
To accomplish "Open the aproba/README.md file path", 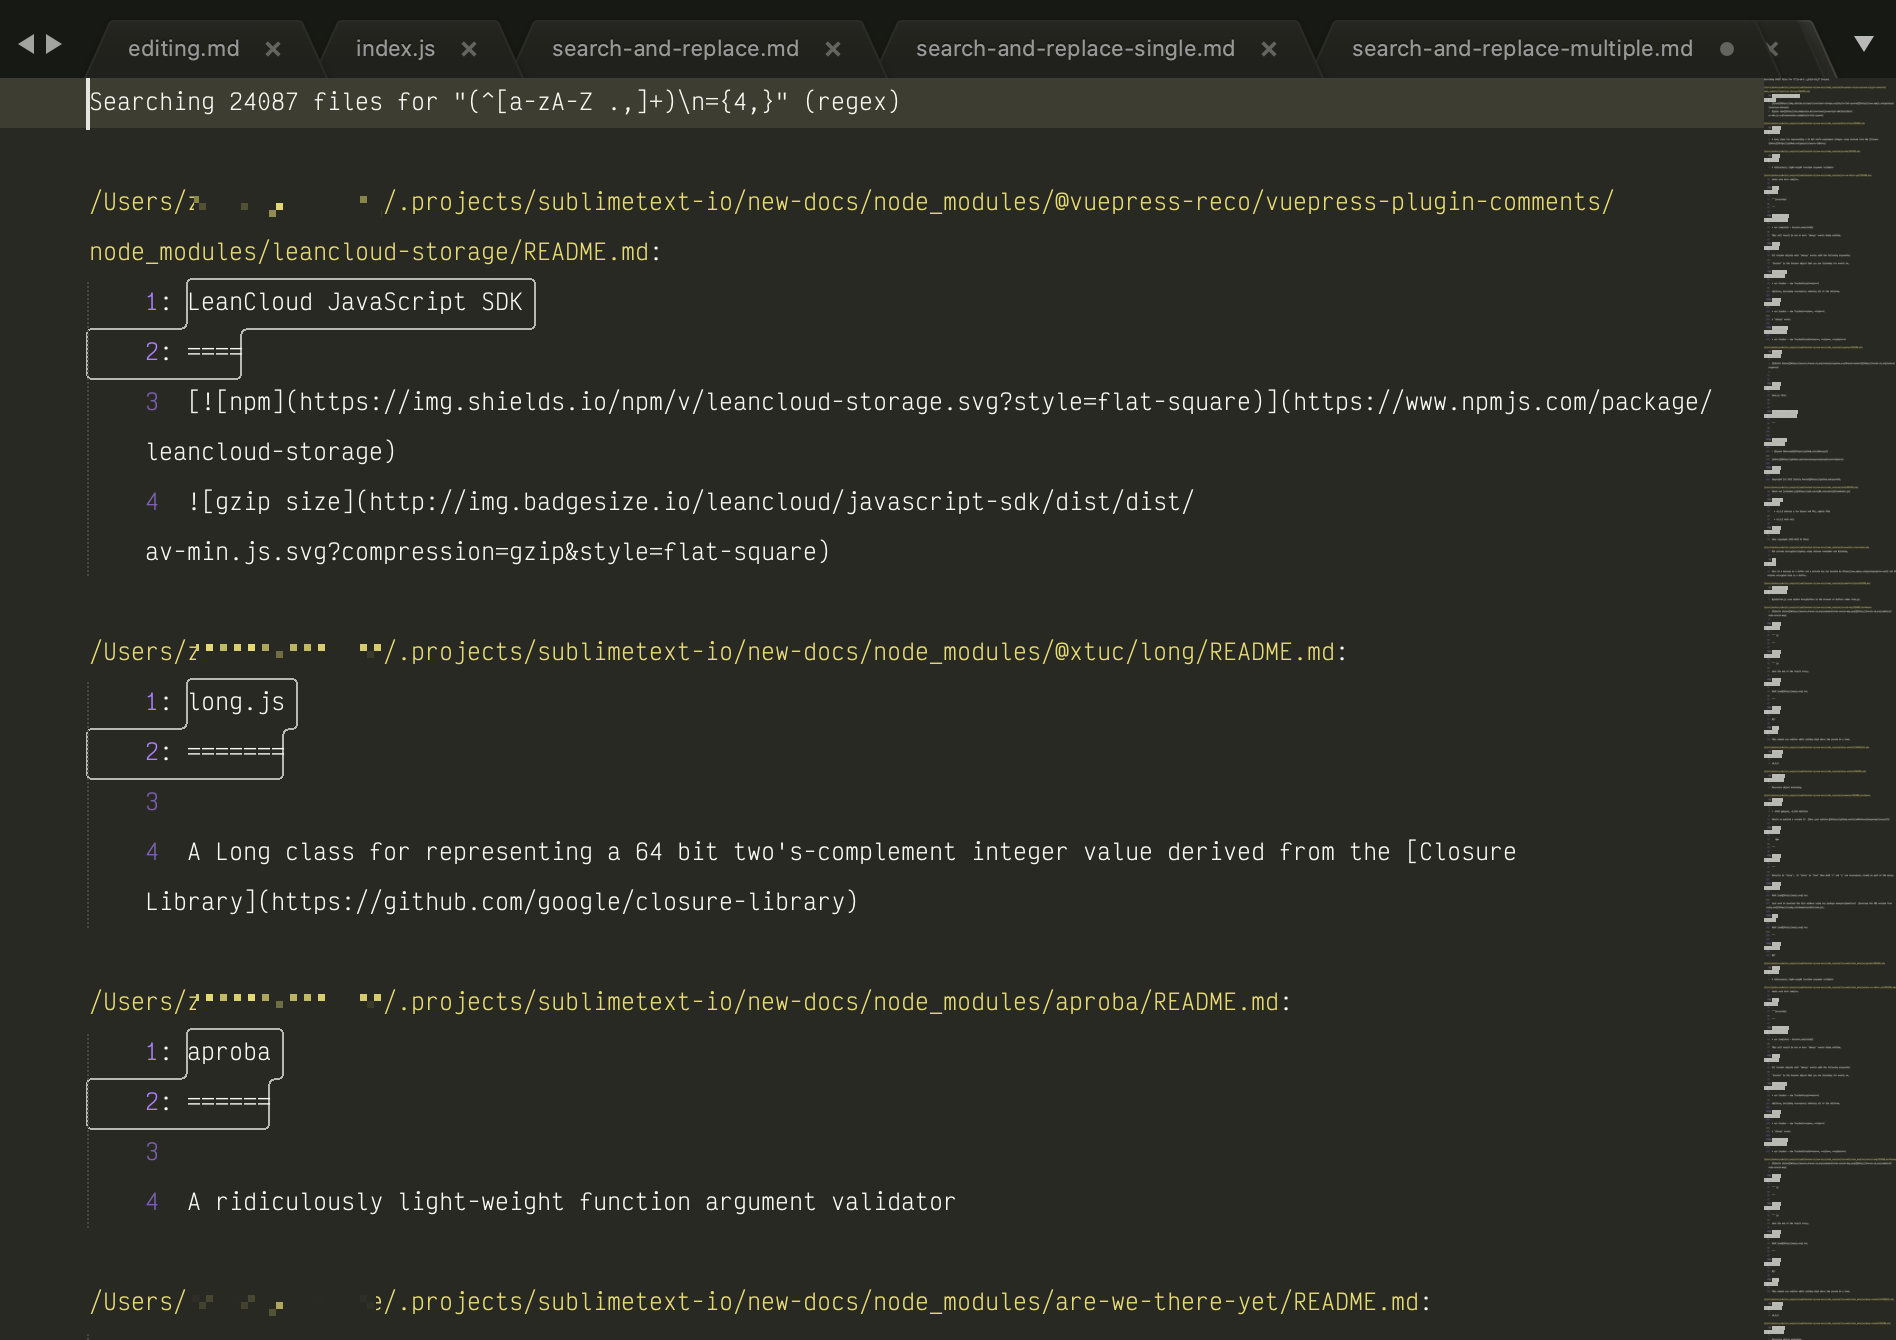I will coord(691,1002).
